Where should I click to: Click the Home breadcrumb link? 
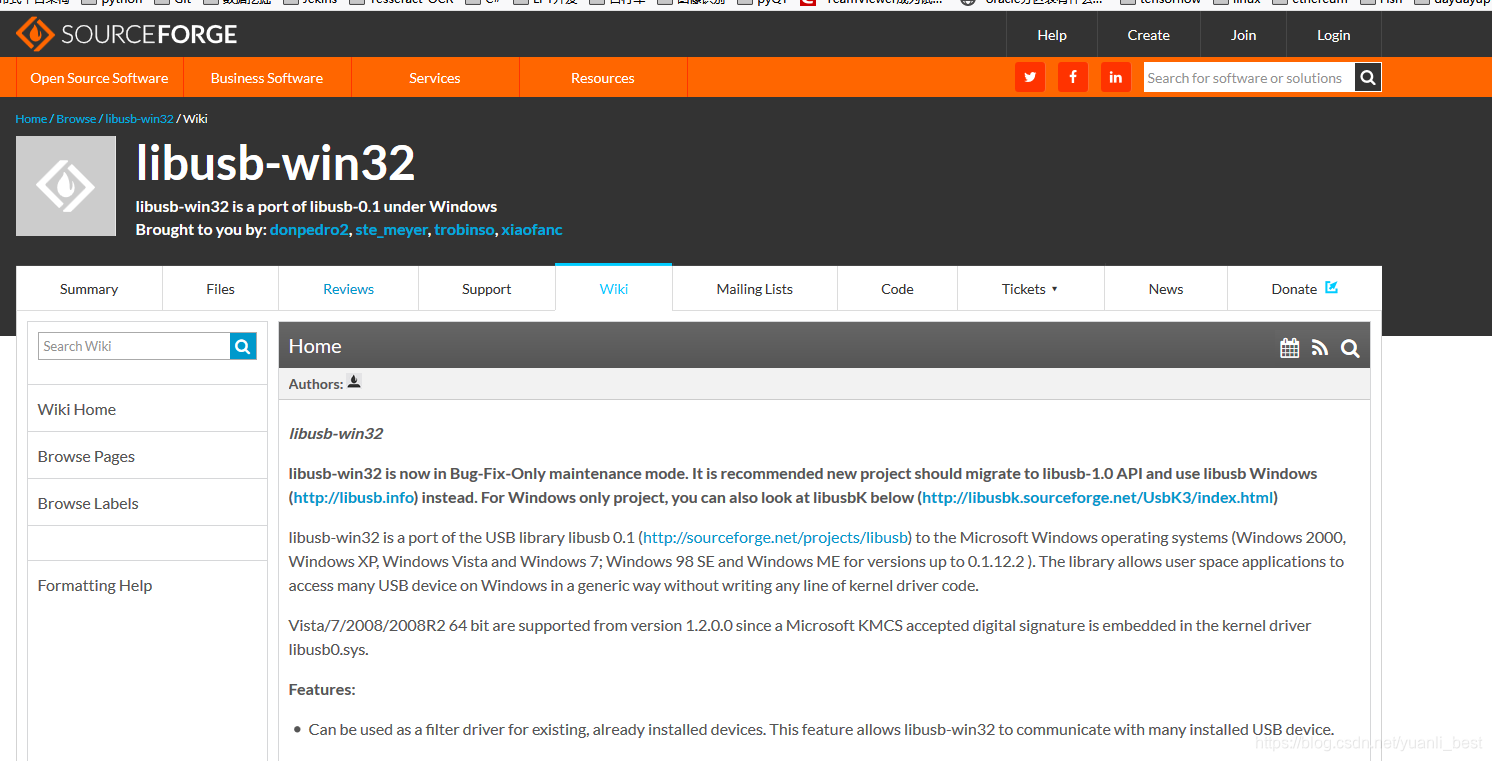[31, 118]
